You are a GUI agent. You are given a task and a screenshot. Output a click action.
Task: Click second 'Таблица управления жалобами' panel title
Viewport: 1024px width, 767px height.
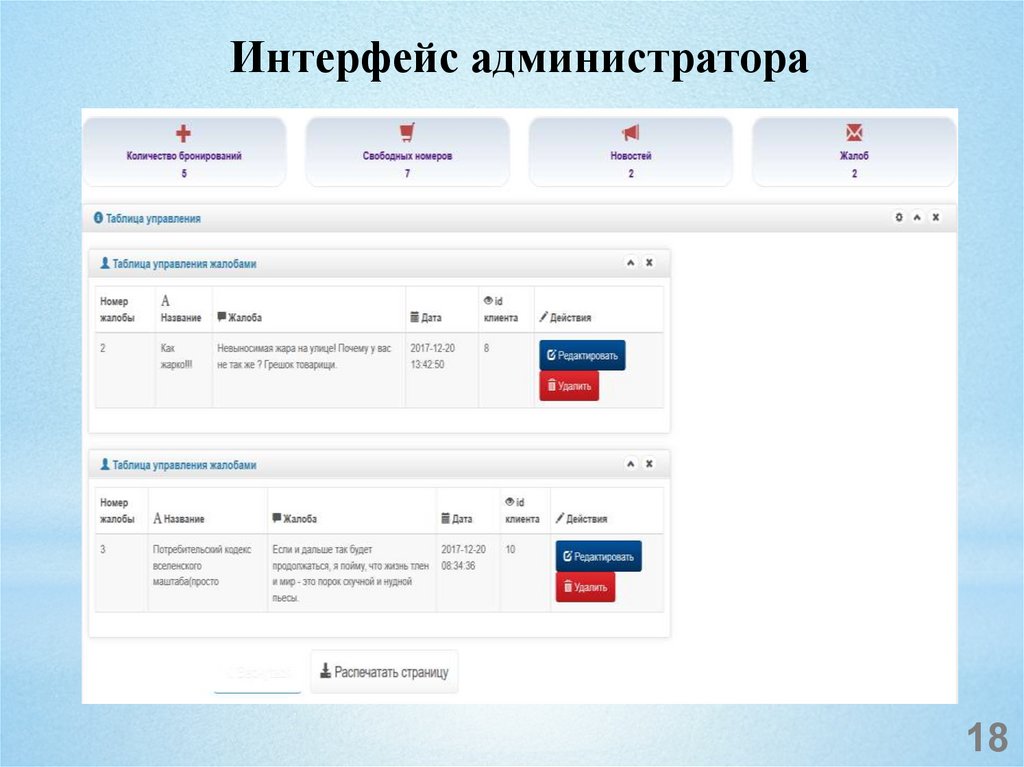coord(184,465)
